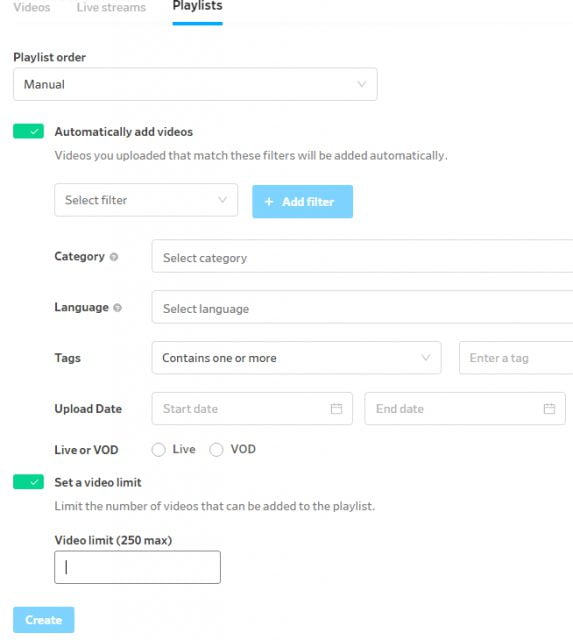
Task: Select the VOD radio option
Action: pyautogui.click(x=216, y=450)
